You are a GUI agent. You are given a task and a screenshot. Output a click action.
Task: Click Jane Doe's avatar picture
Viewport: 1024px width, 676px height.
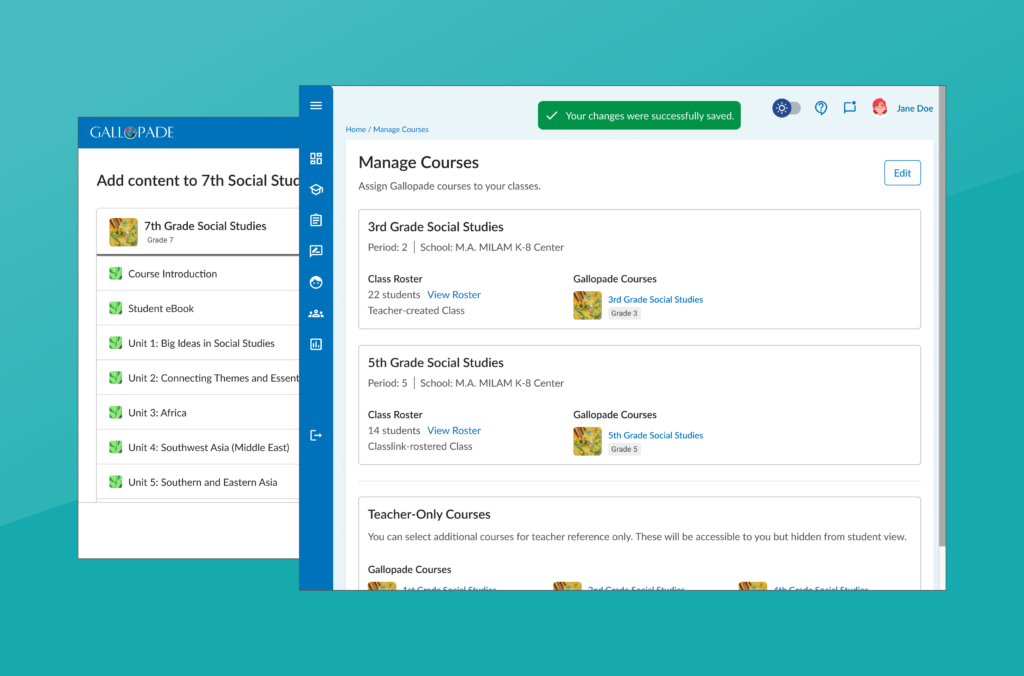(x=880, y=108)
